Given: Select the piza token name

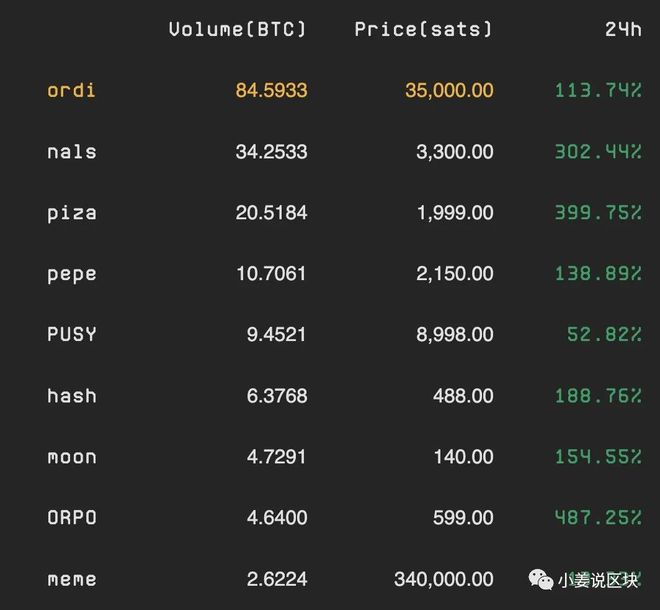Looking at the screenshot, I should click(x=72, y=213).
